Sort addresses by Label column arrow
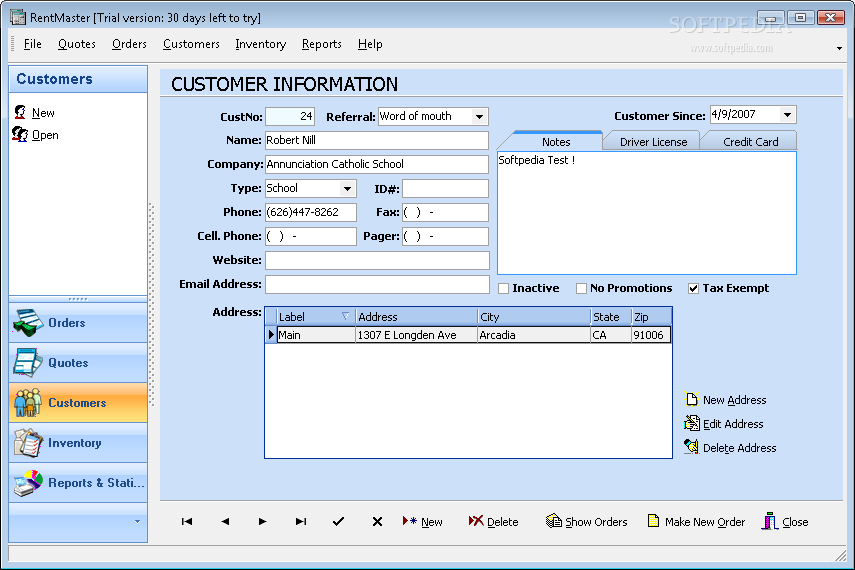Image resolution: width=855 pixels, height=570 pixels. pos(345,316)
